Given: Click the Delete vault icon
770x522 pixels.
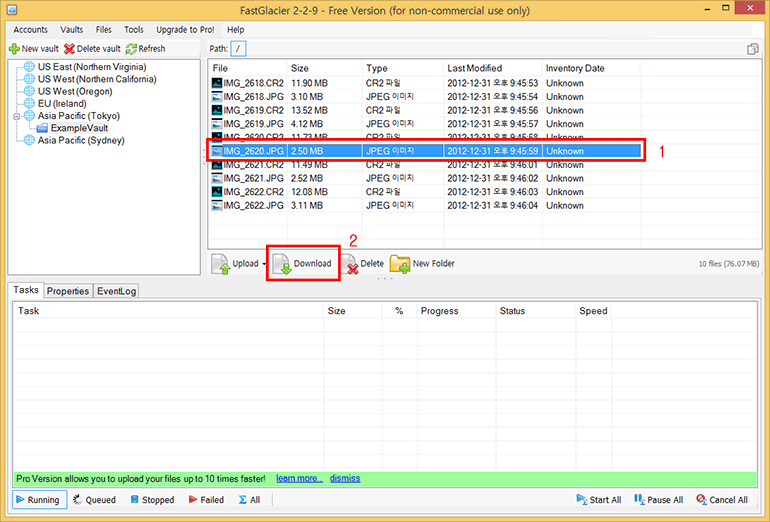Looking at the screenshot, I should [69, 48].
